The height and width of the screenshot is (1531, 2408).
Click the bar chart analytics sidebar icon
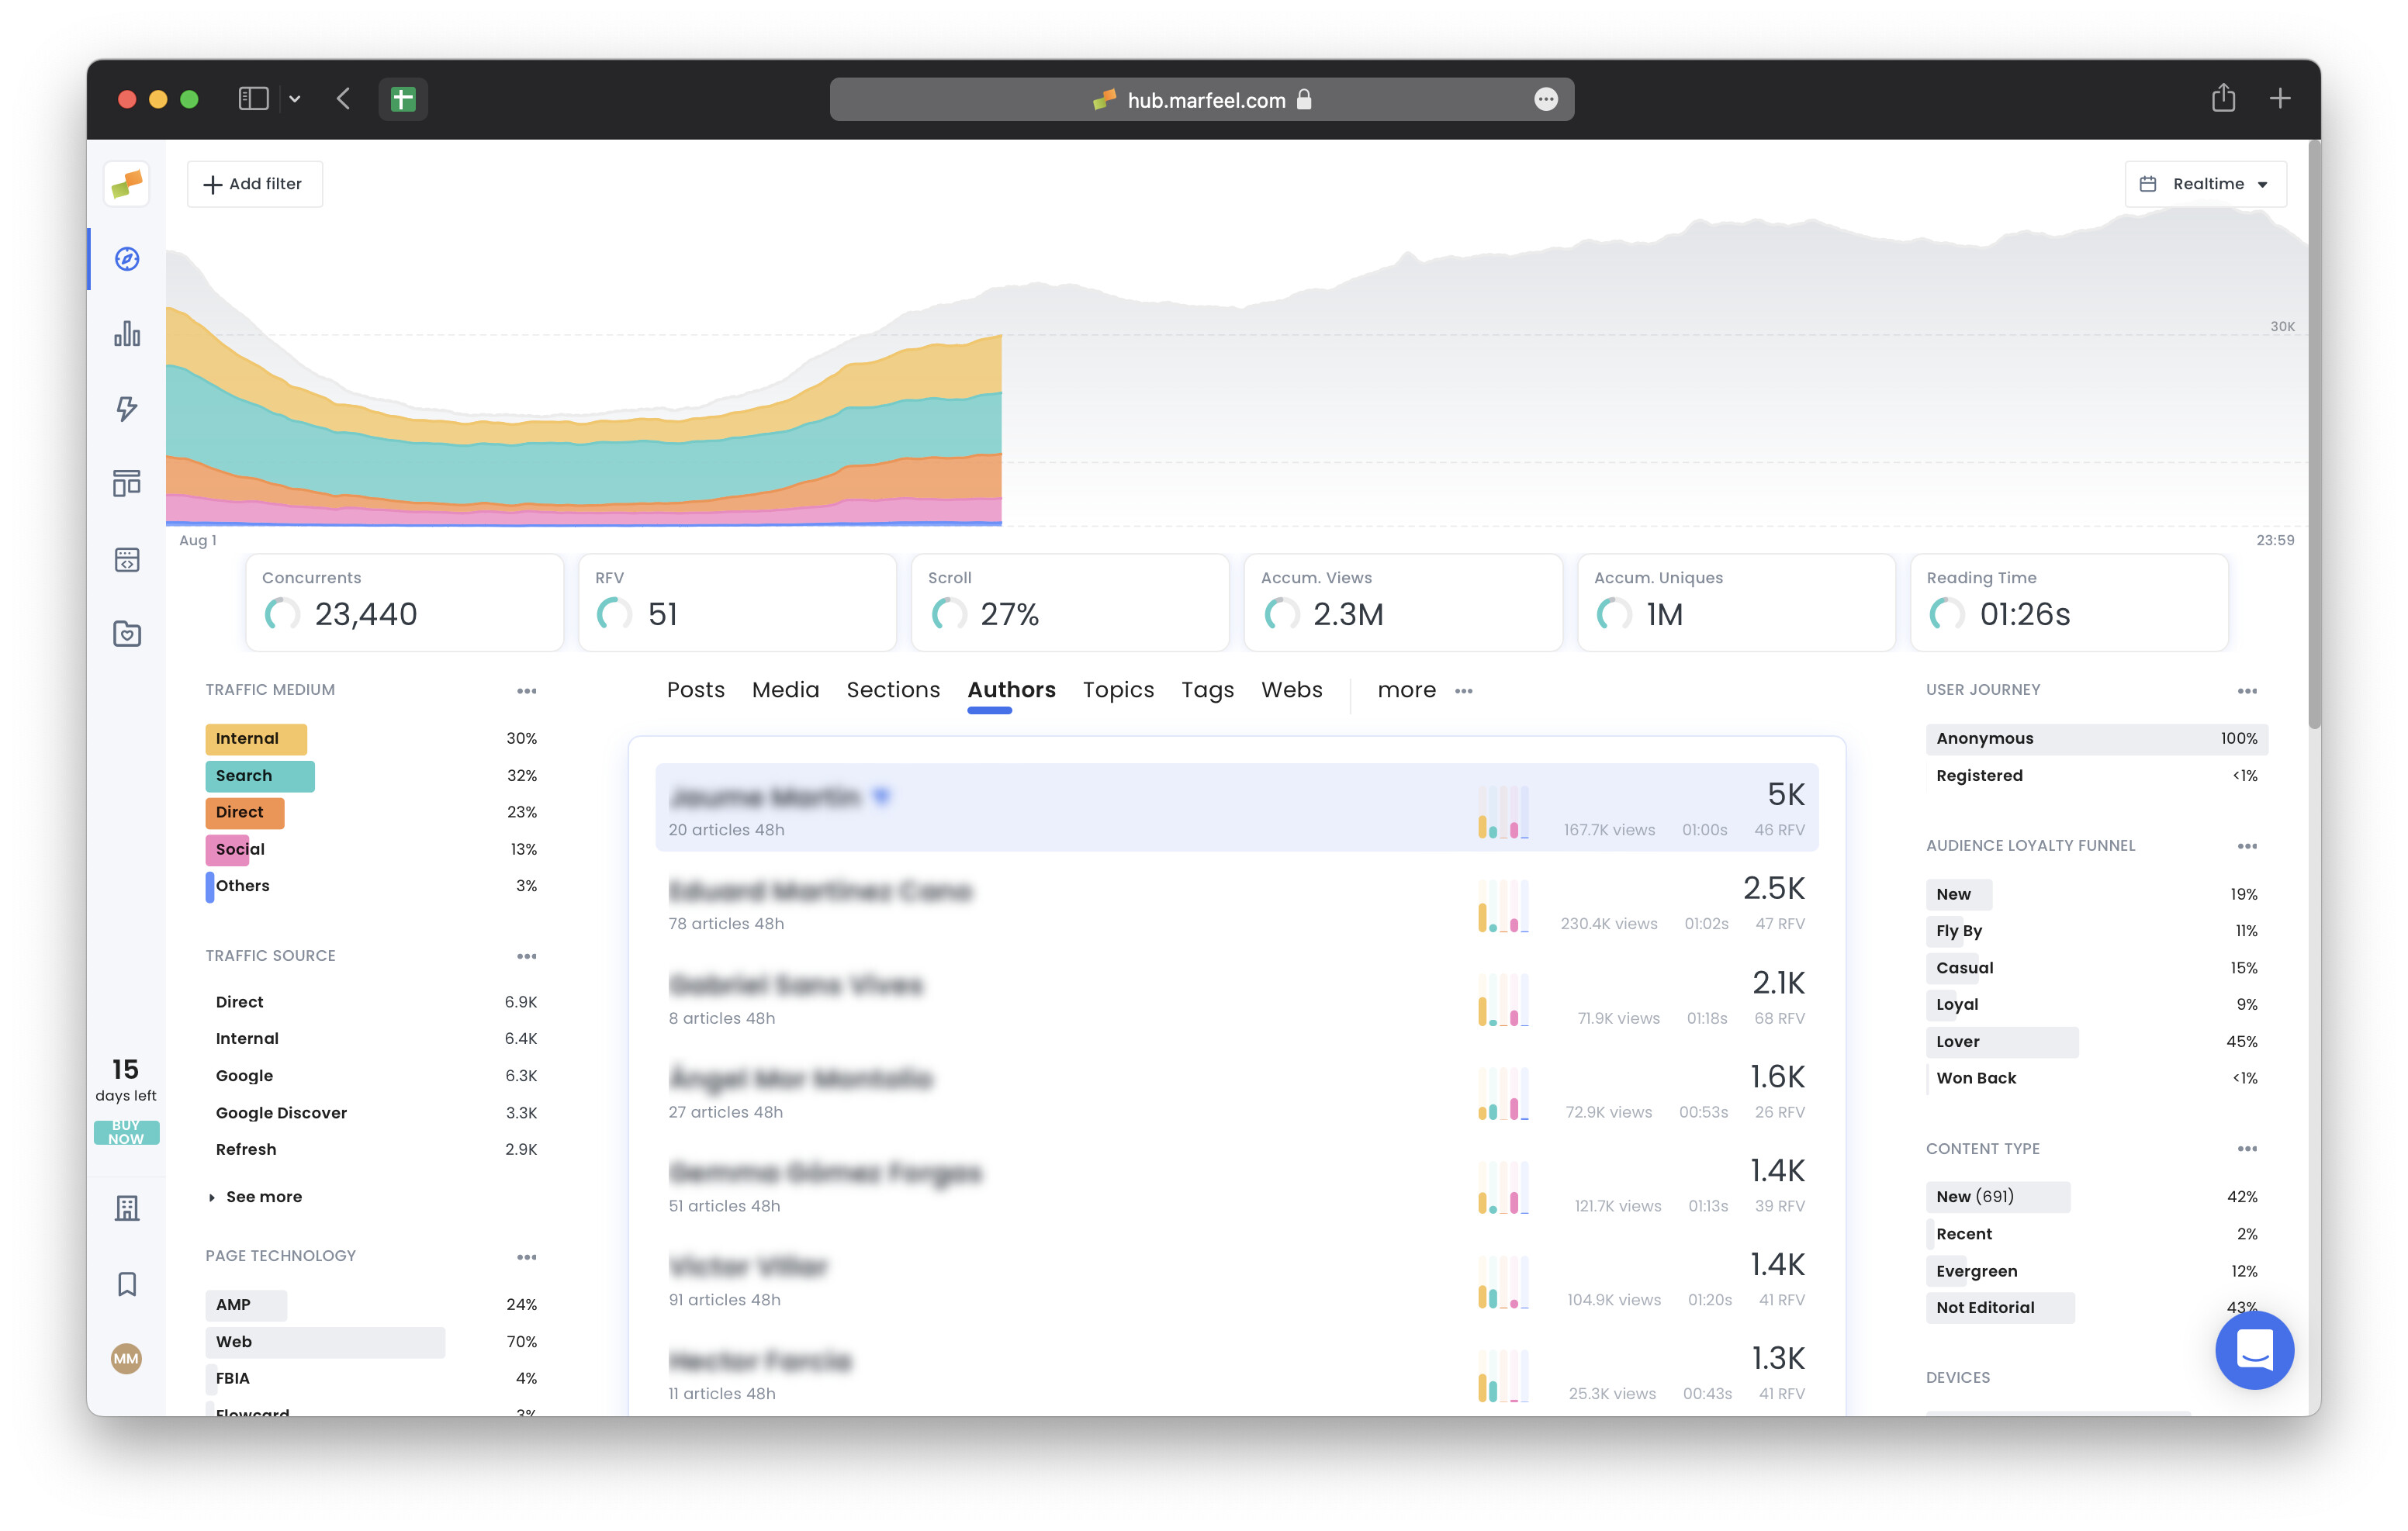coord(127,334)
